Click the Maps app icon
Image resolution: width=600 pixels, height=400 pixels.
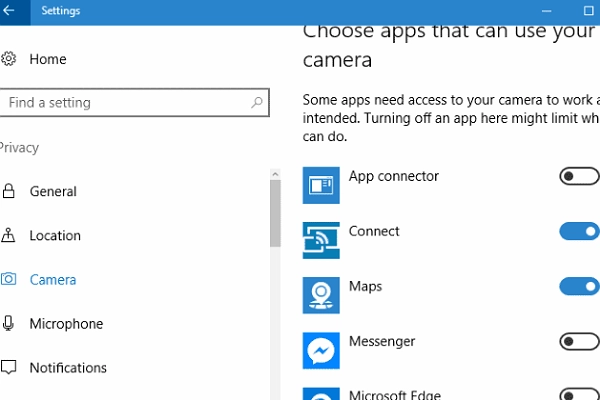321,296
